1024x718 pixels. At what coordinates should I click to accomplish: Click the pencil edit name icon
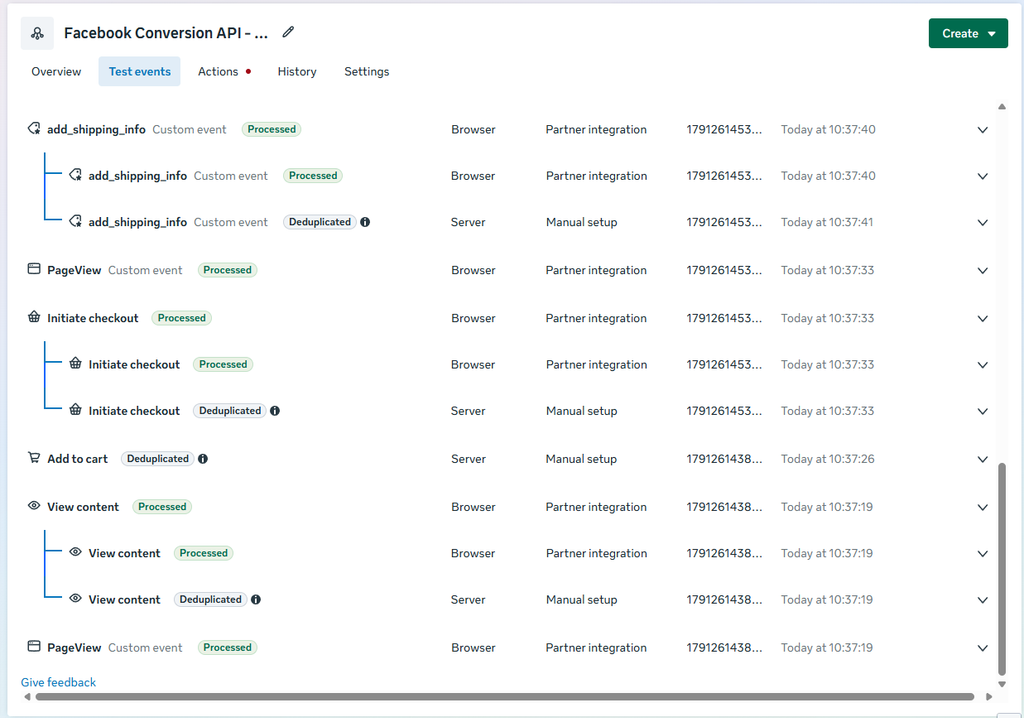pyautogui.click(x=288, y=32)
